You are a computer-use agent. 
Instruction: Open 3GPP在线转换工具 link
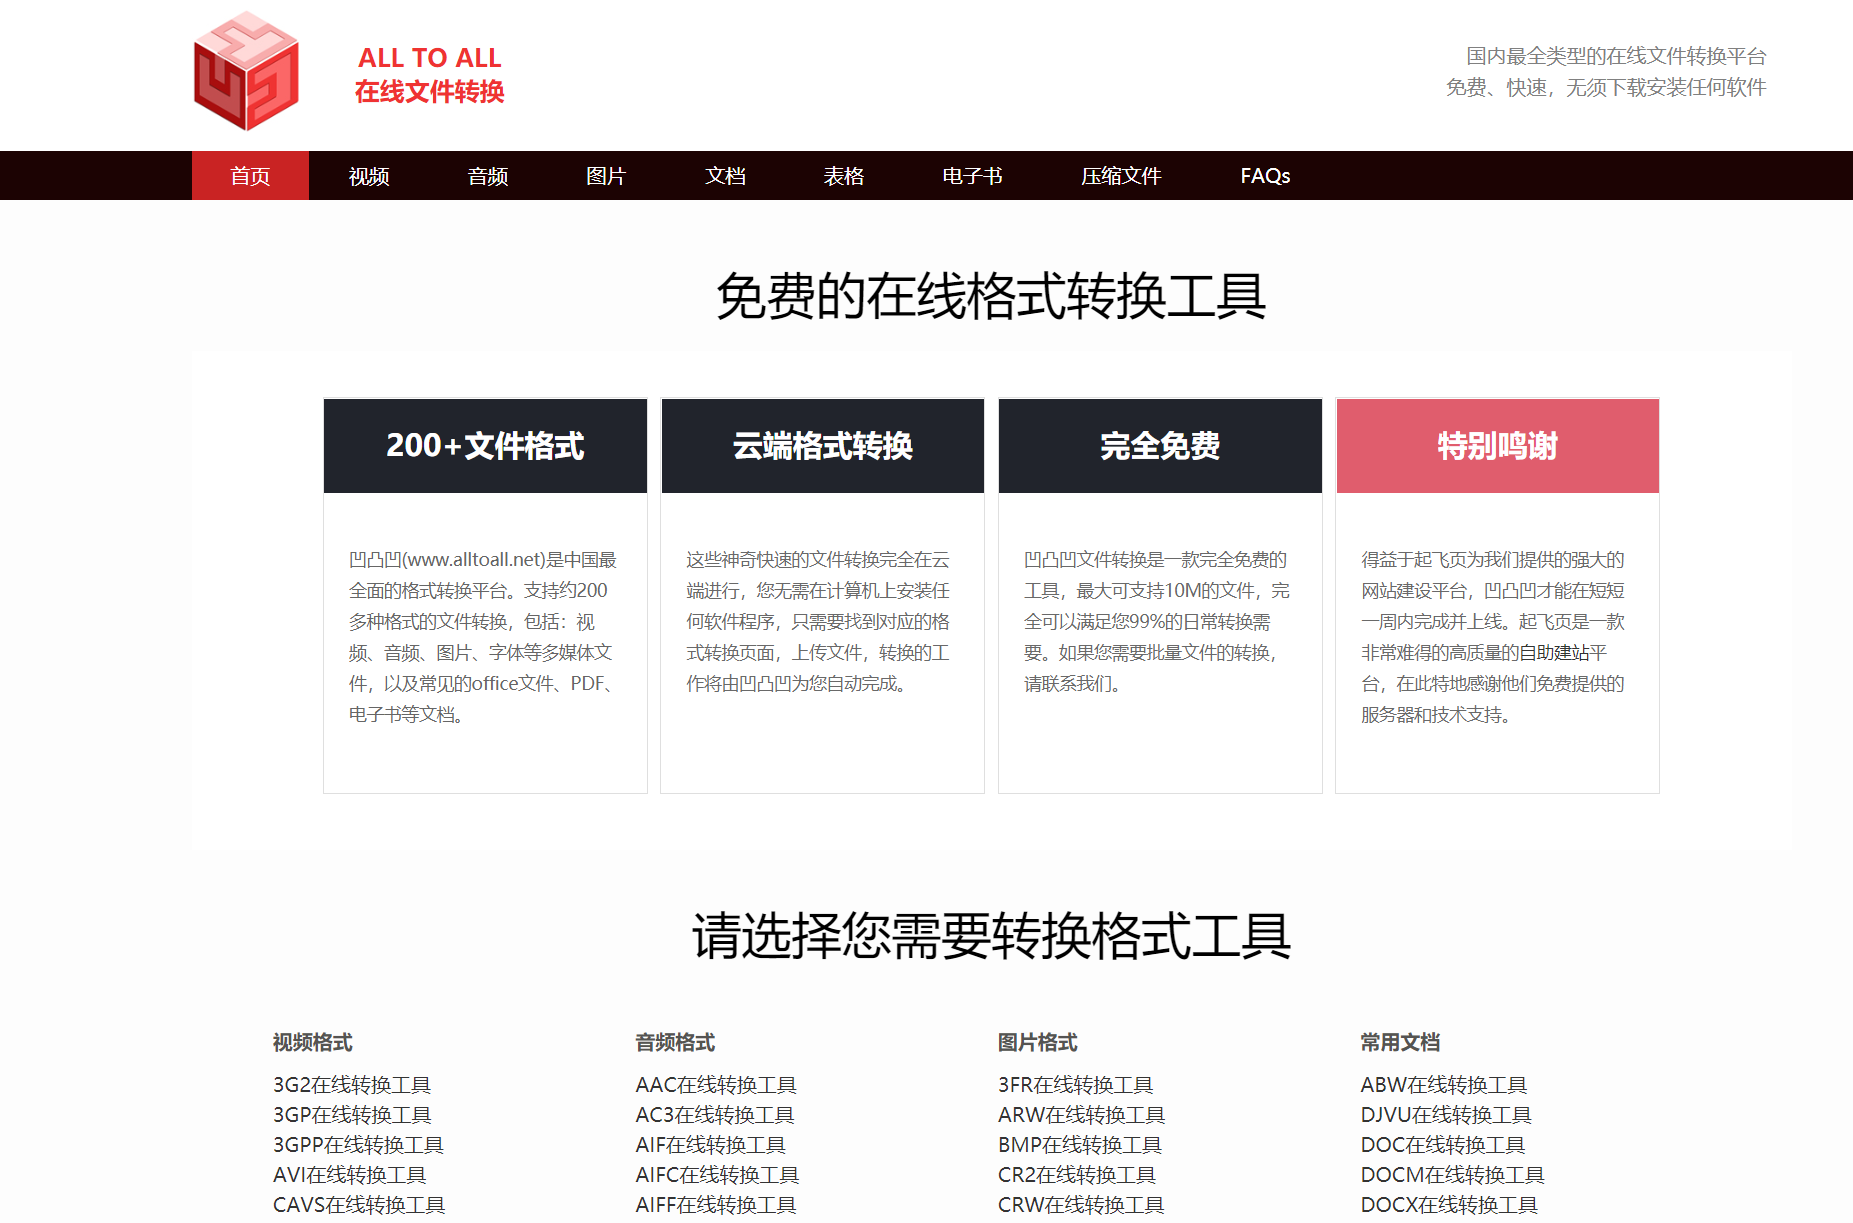[x=358, y=1145]
